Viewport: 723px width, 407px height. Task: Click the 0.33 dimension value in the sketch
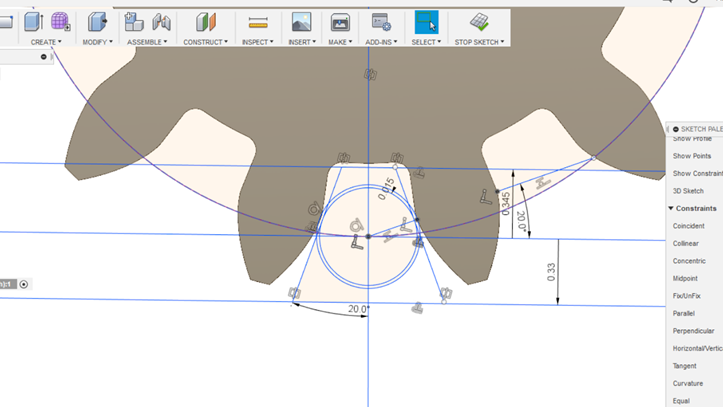point(551,271)
